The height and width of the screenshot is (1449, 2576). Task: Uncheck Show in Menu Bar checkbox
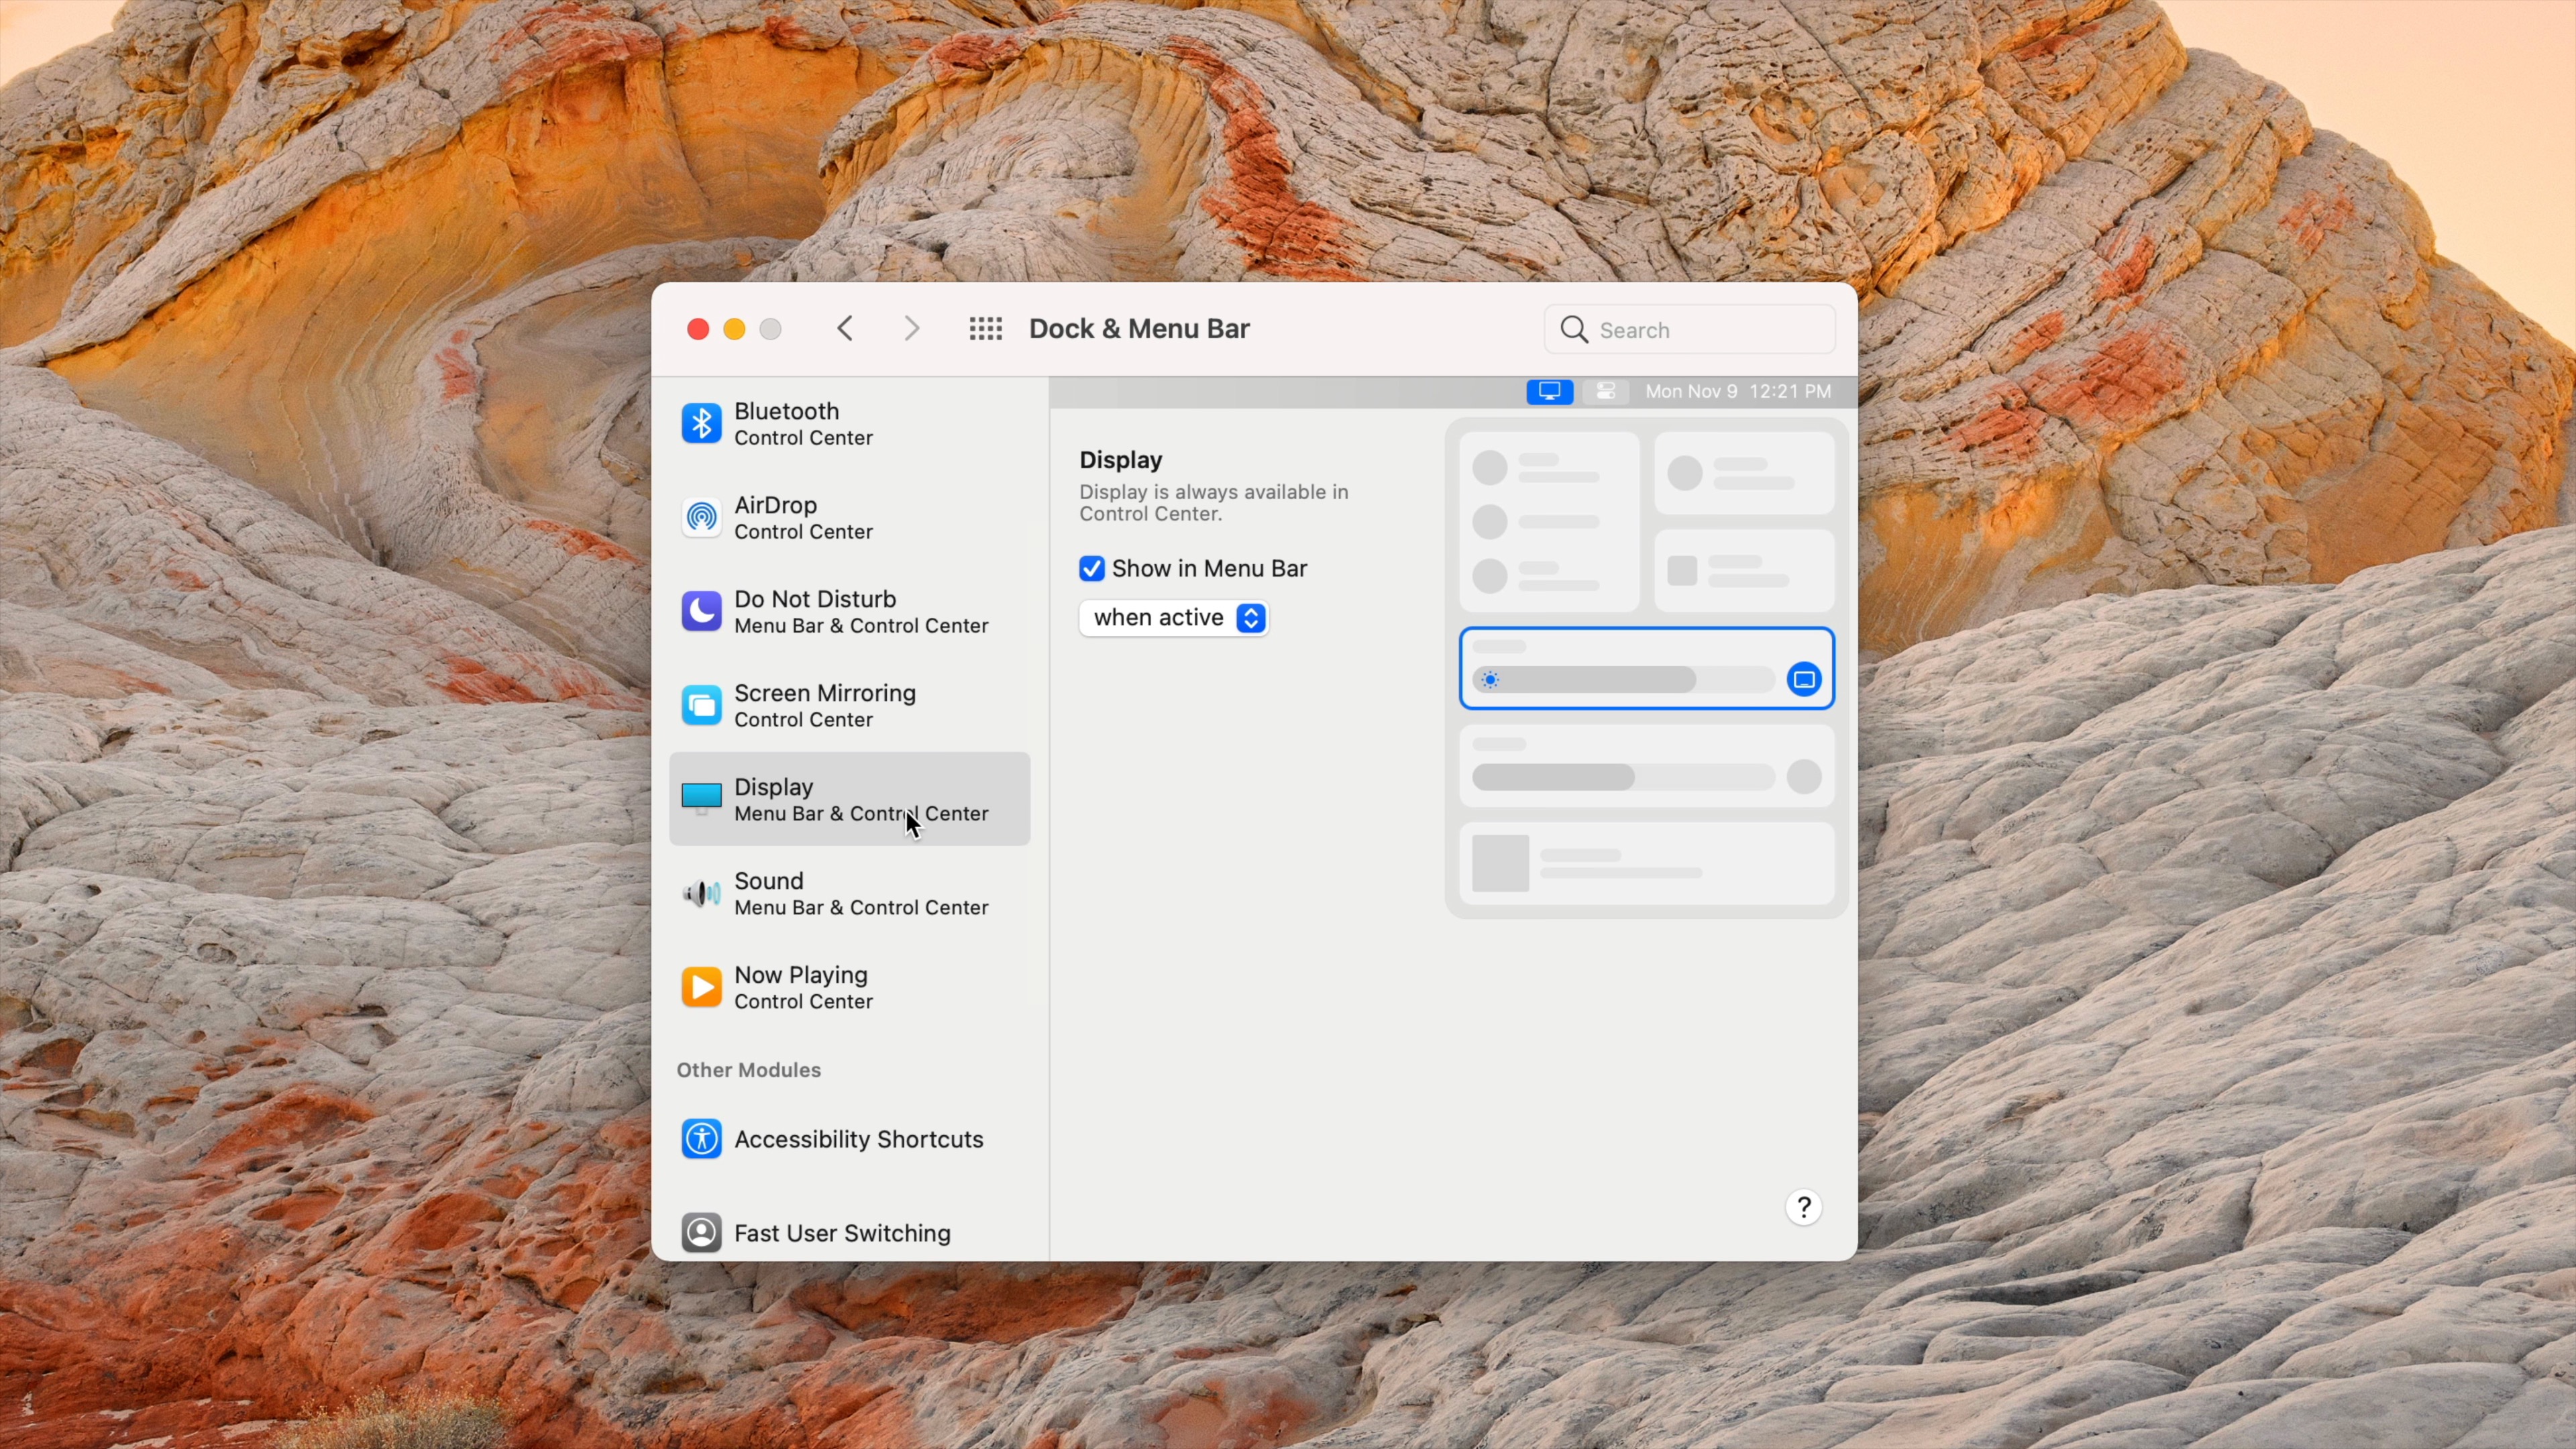click(x=1092, y=569)
